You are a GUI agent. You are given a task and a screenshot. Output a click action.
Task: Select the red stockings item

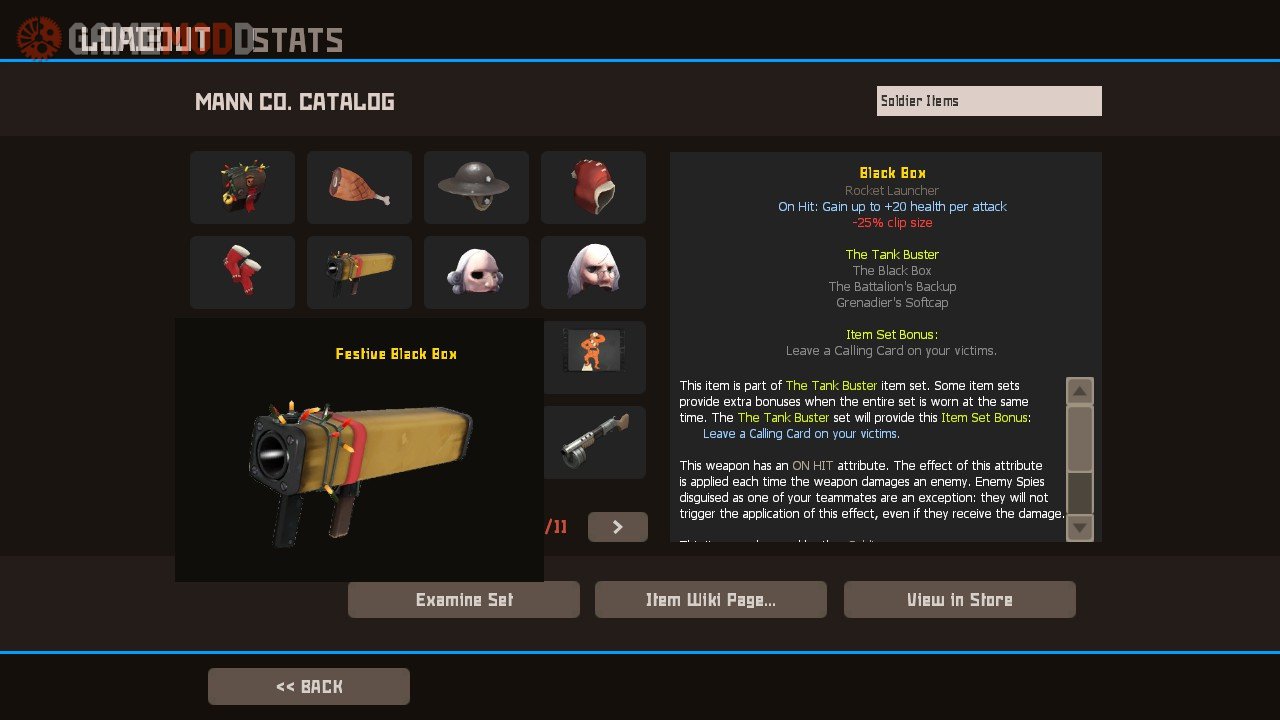242,272
